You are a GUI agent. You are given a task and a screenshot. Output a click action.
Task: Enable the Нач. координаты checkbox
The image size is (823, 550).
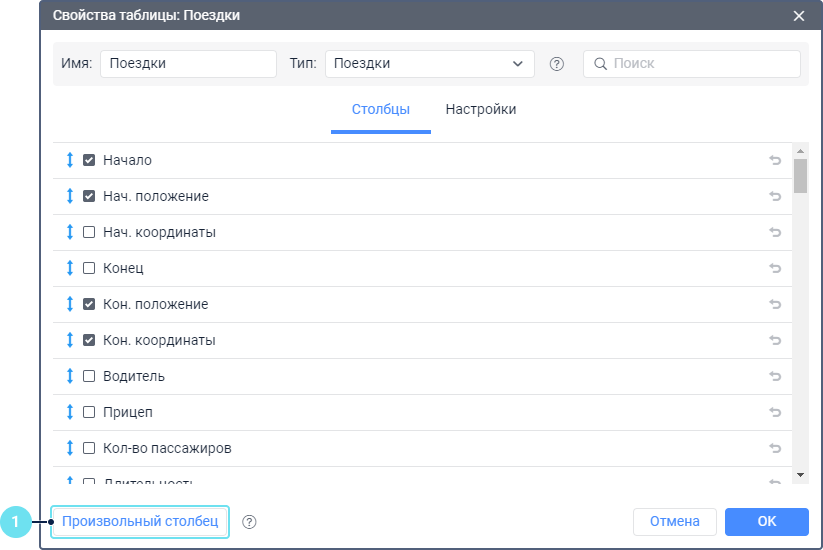89,232
